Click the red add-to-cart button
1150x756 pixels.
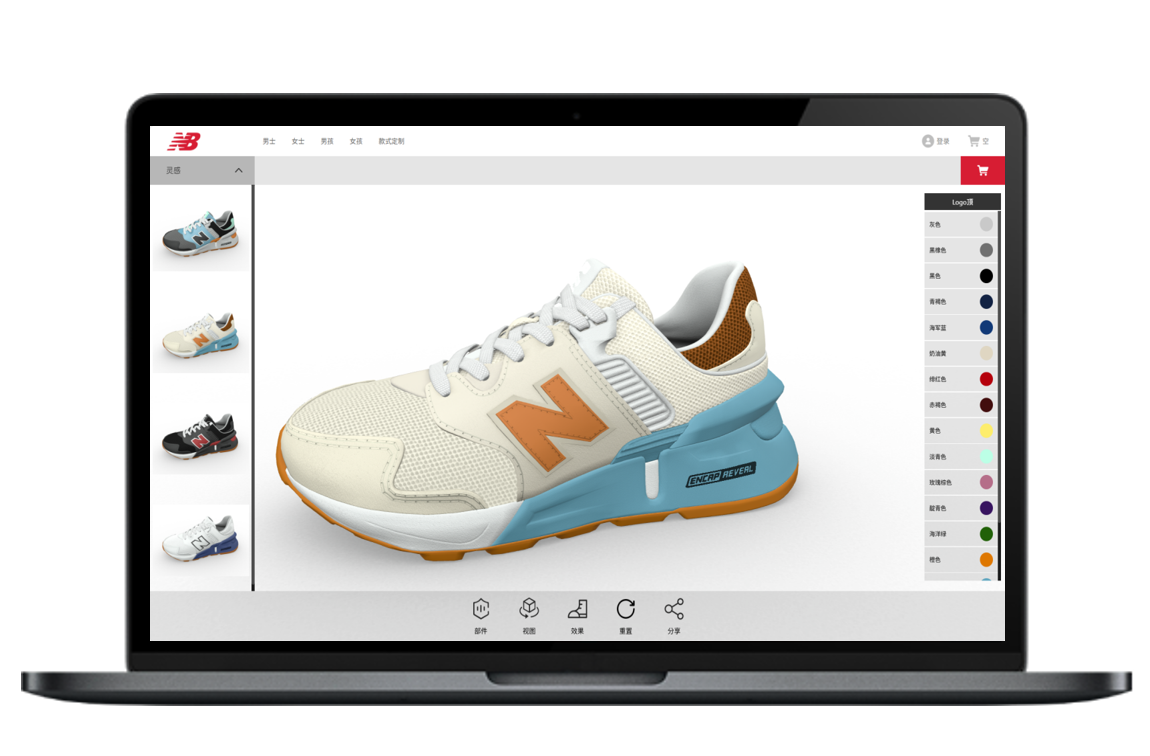point(983,170)
